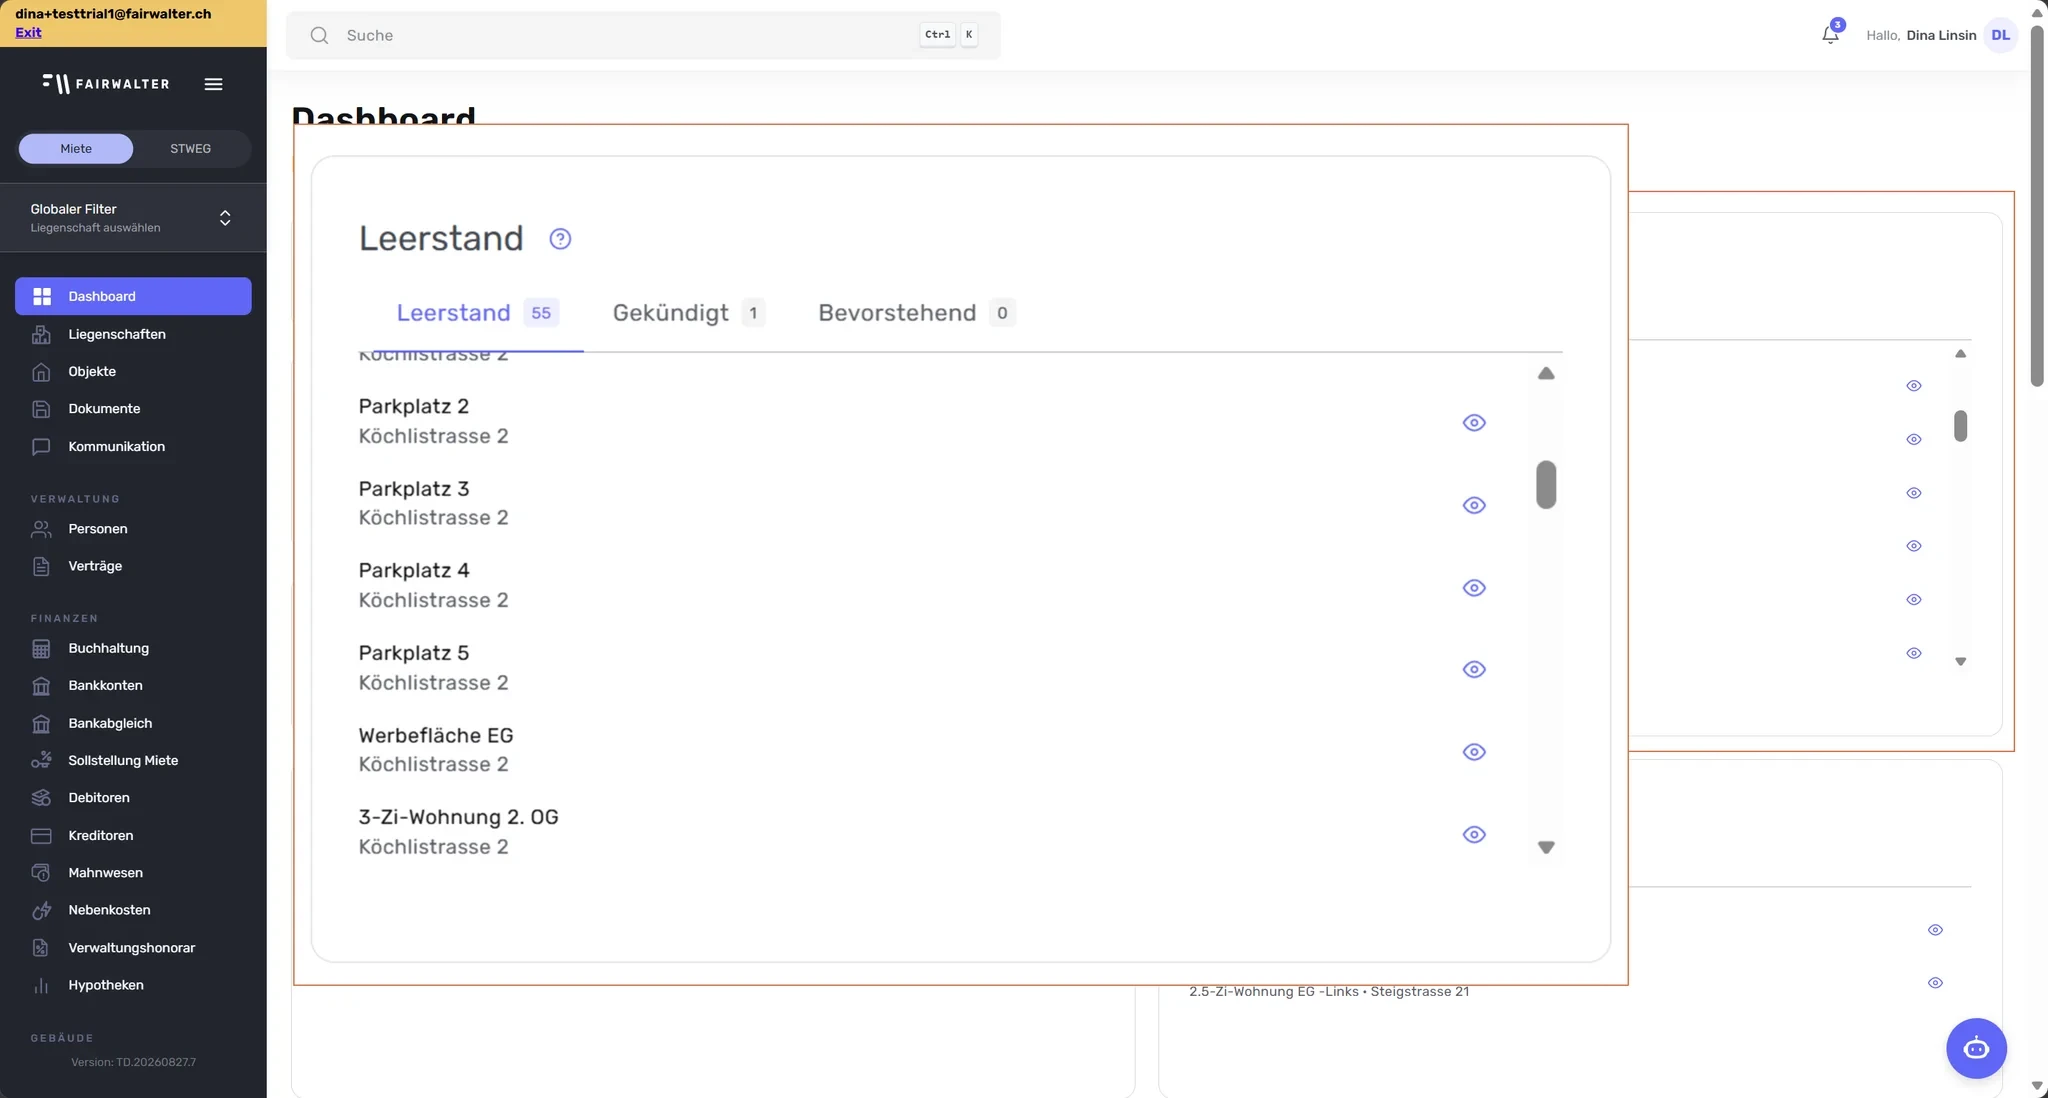2048x1098 pixels.
Task: Expand Globaler Filter property selector
Action: (x=133, y=218)
